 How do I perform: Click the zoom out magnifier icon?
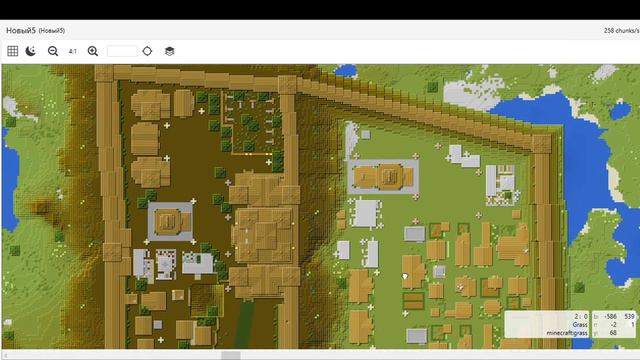pos(53,51)
